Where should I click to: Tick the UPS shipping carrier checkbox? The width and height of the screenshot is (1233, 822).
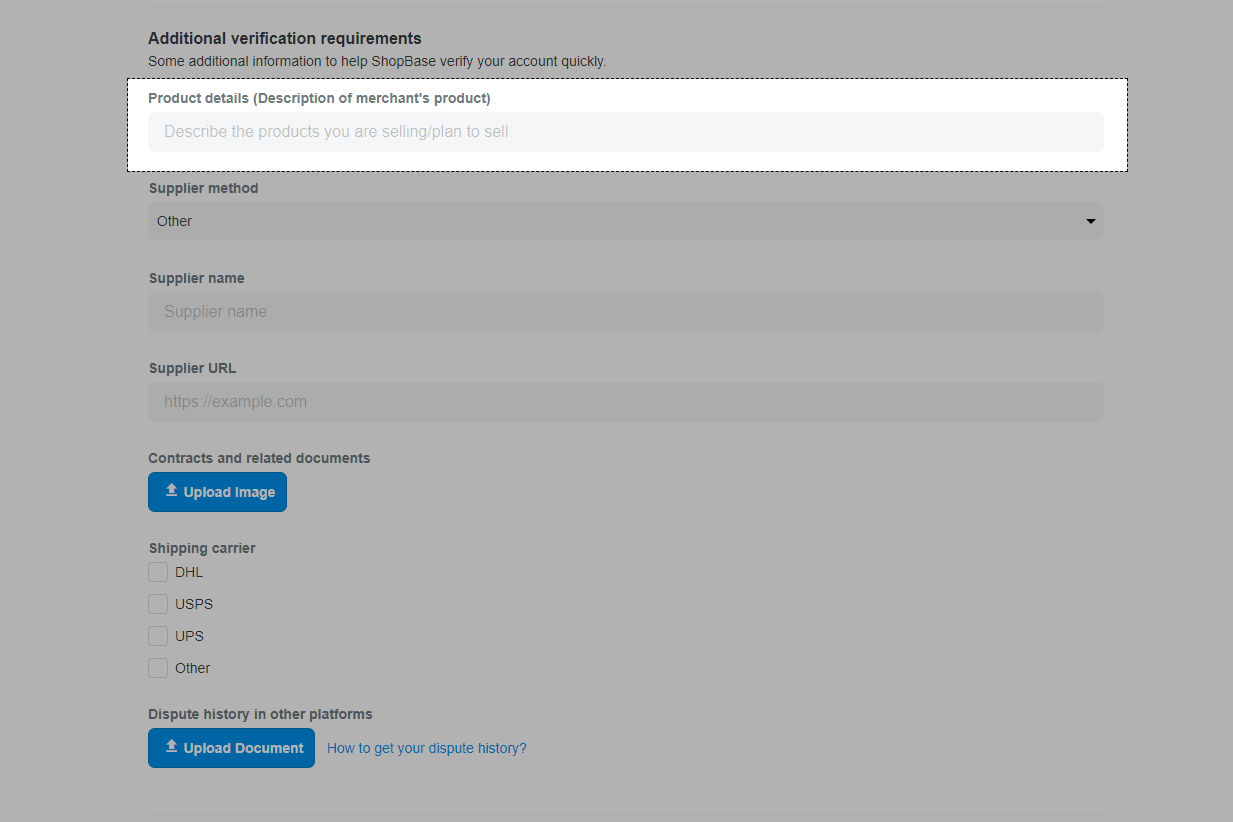coord(158,636)
